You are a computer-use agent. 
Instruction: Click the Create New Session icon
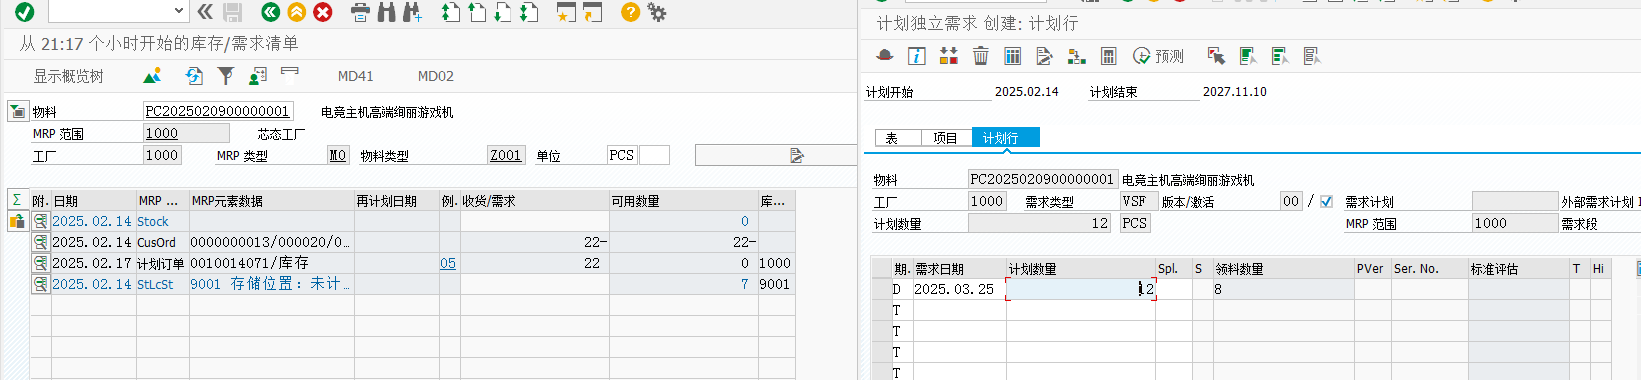(x=566, y=13)
